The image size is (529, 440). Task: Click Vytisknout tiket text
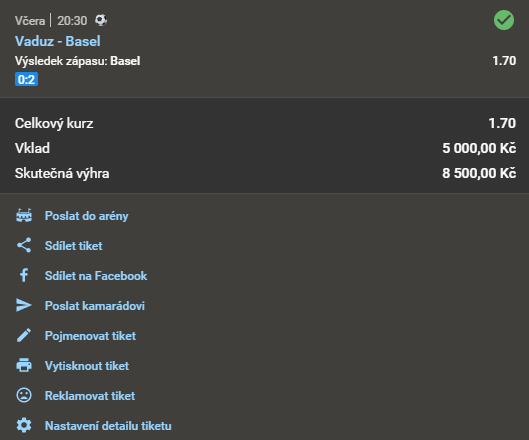(x=87, y=366)
